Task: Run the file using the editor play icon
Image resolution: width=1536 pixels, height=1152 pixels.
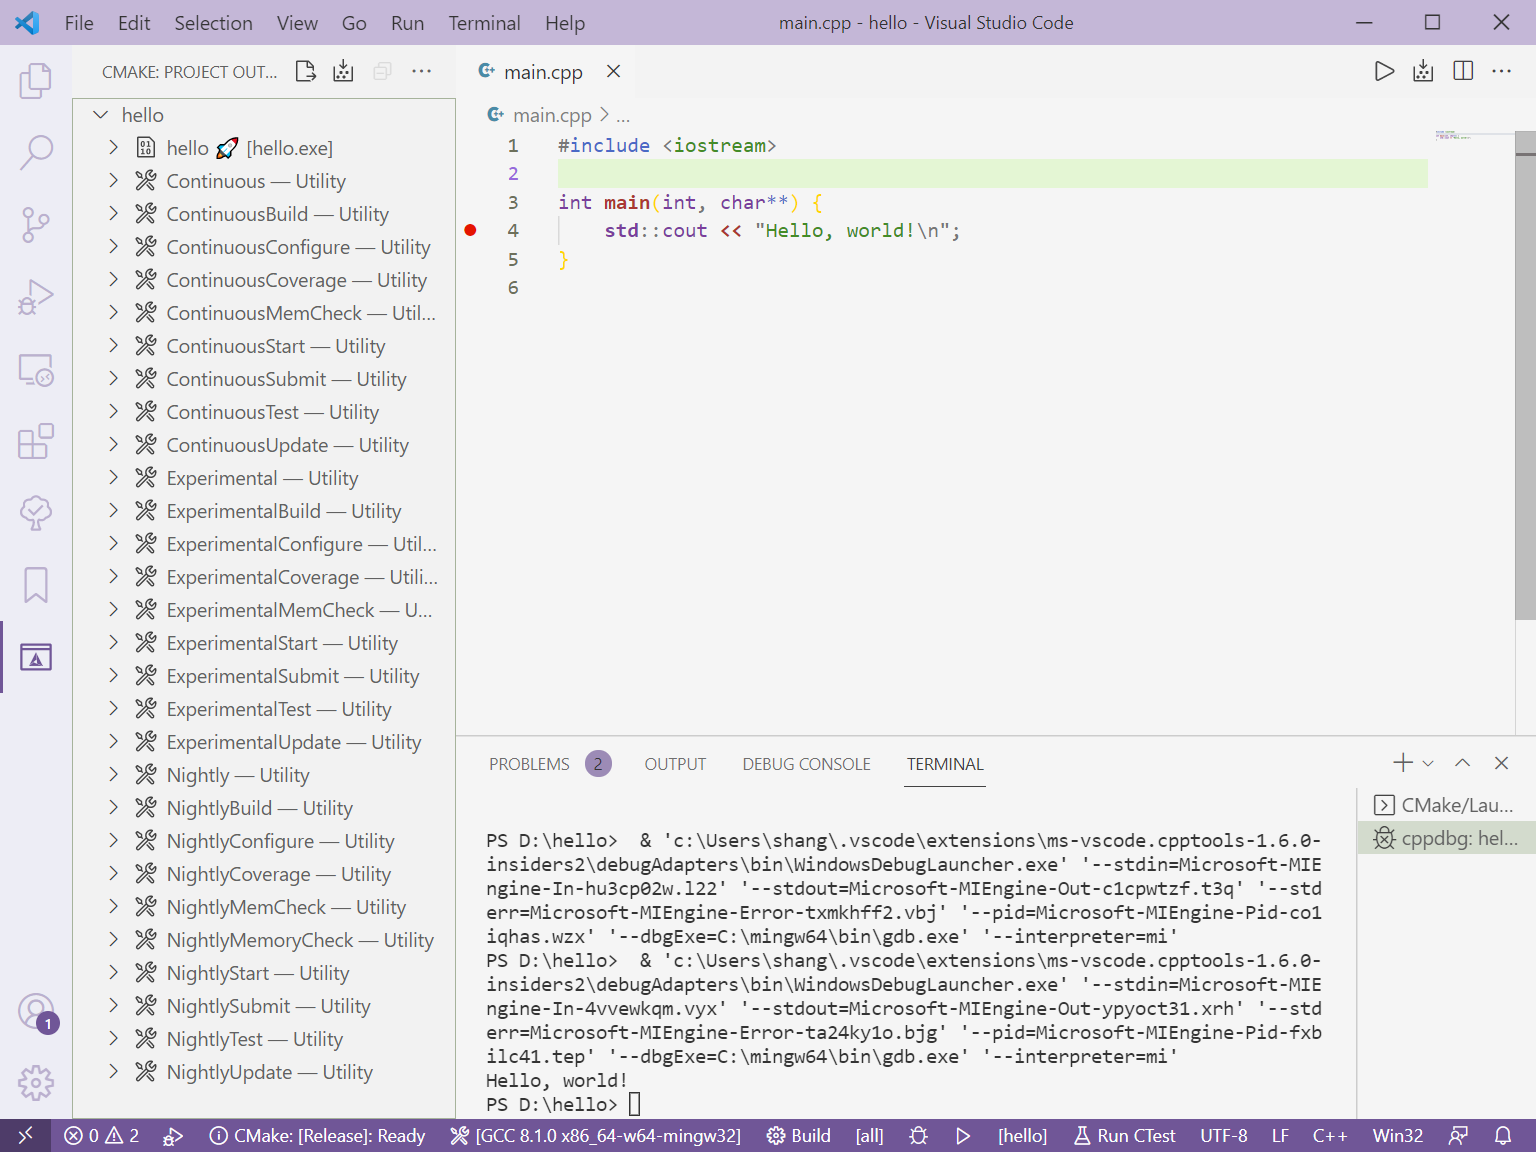Action: (x=1384, y=71)
